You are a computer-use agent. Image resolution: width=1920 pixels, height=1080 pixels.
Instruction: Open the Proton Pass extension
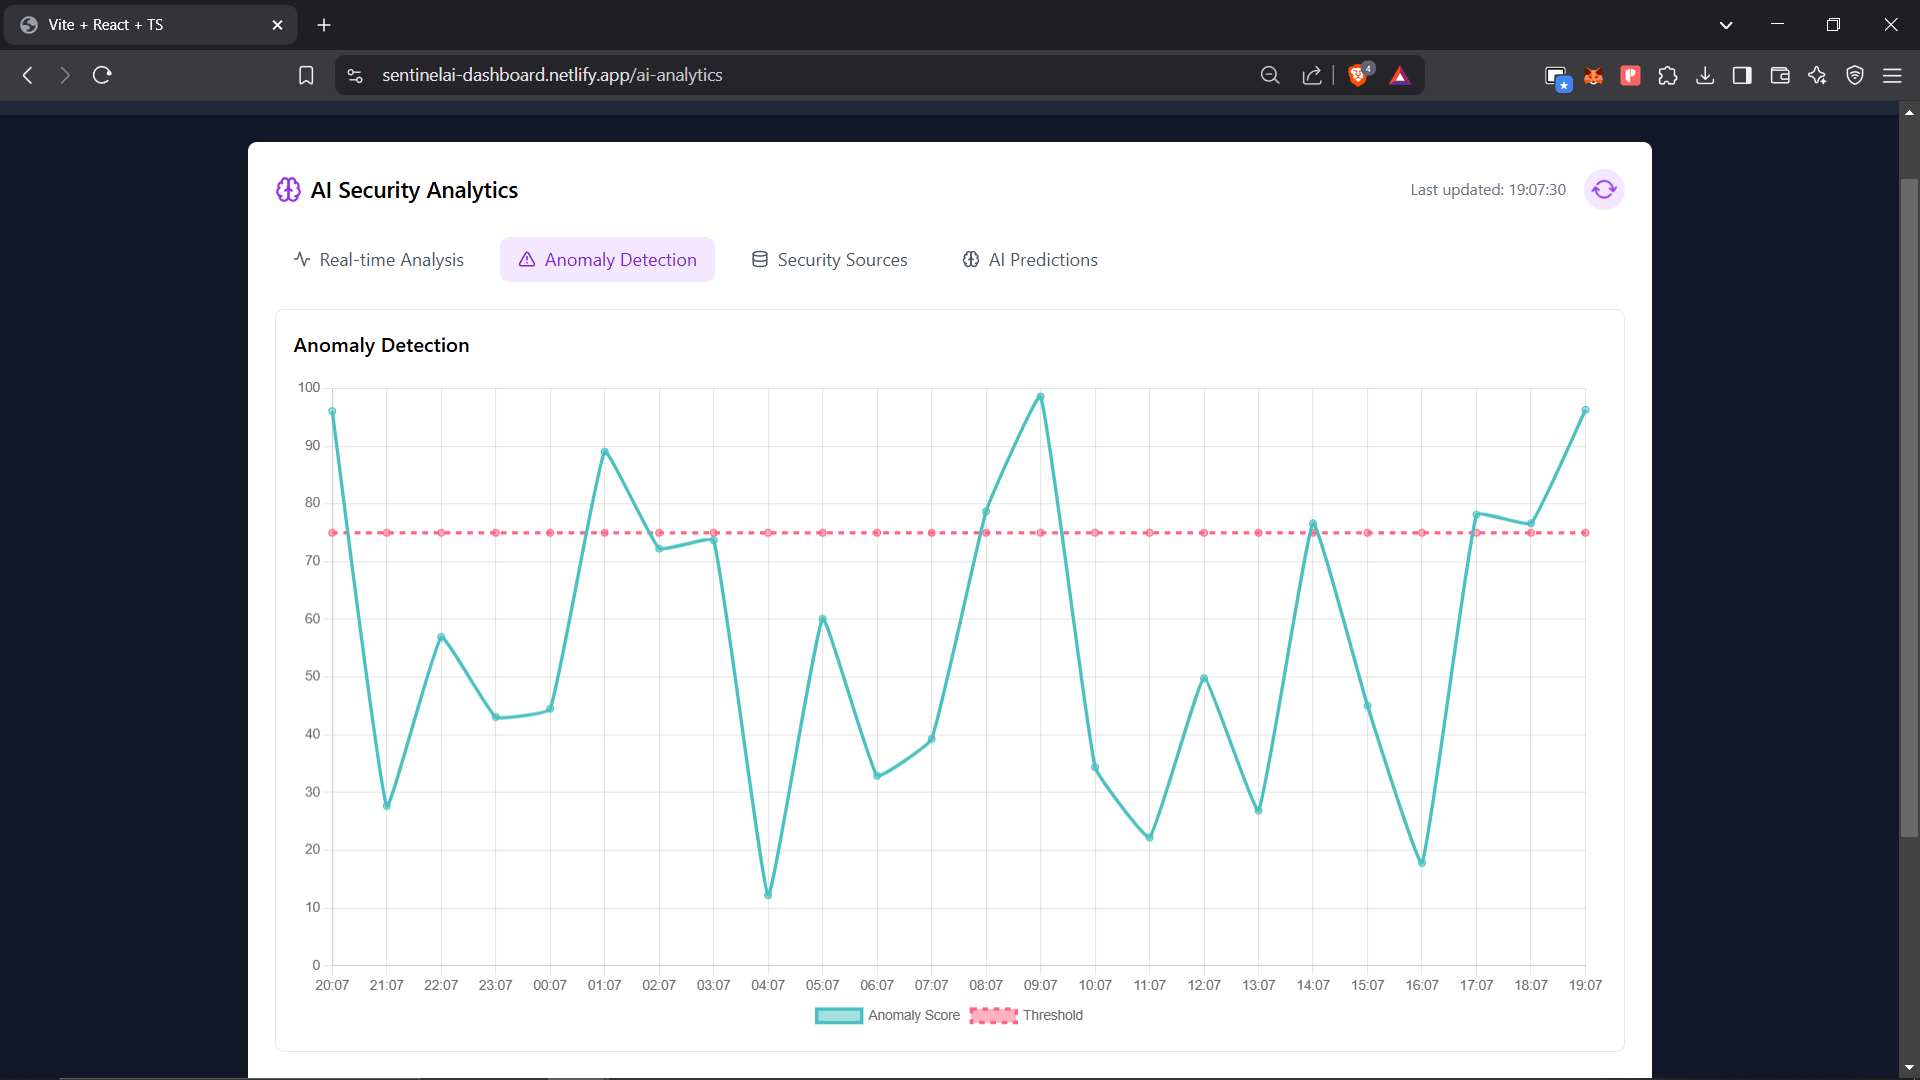(1630, 75)
